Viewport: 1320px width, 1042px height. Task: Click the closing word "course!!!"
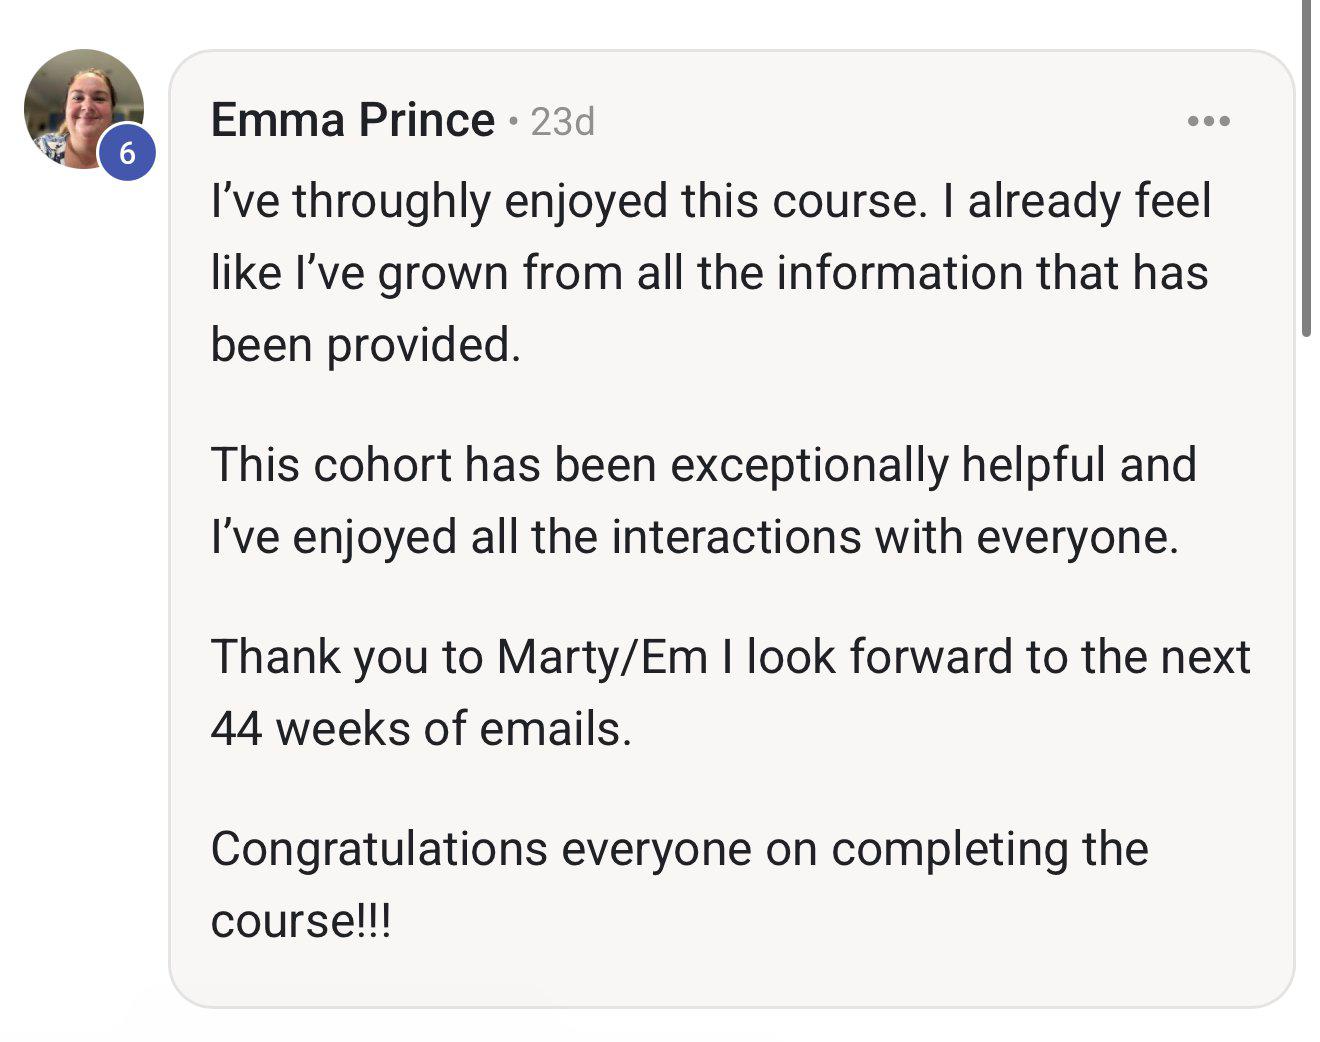301,921
